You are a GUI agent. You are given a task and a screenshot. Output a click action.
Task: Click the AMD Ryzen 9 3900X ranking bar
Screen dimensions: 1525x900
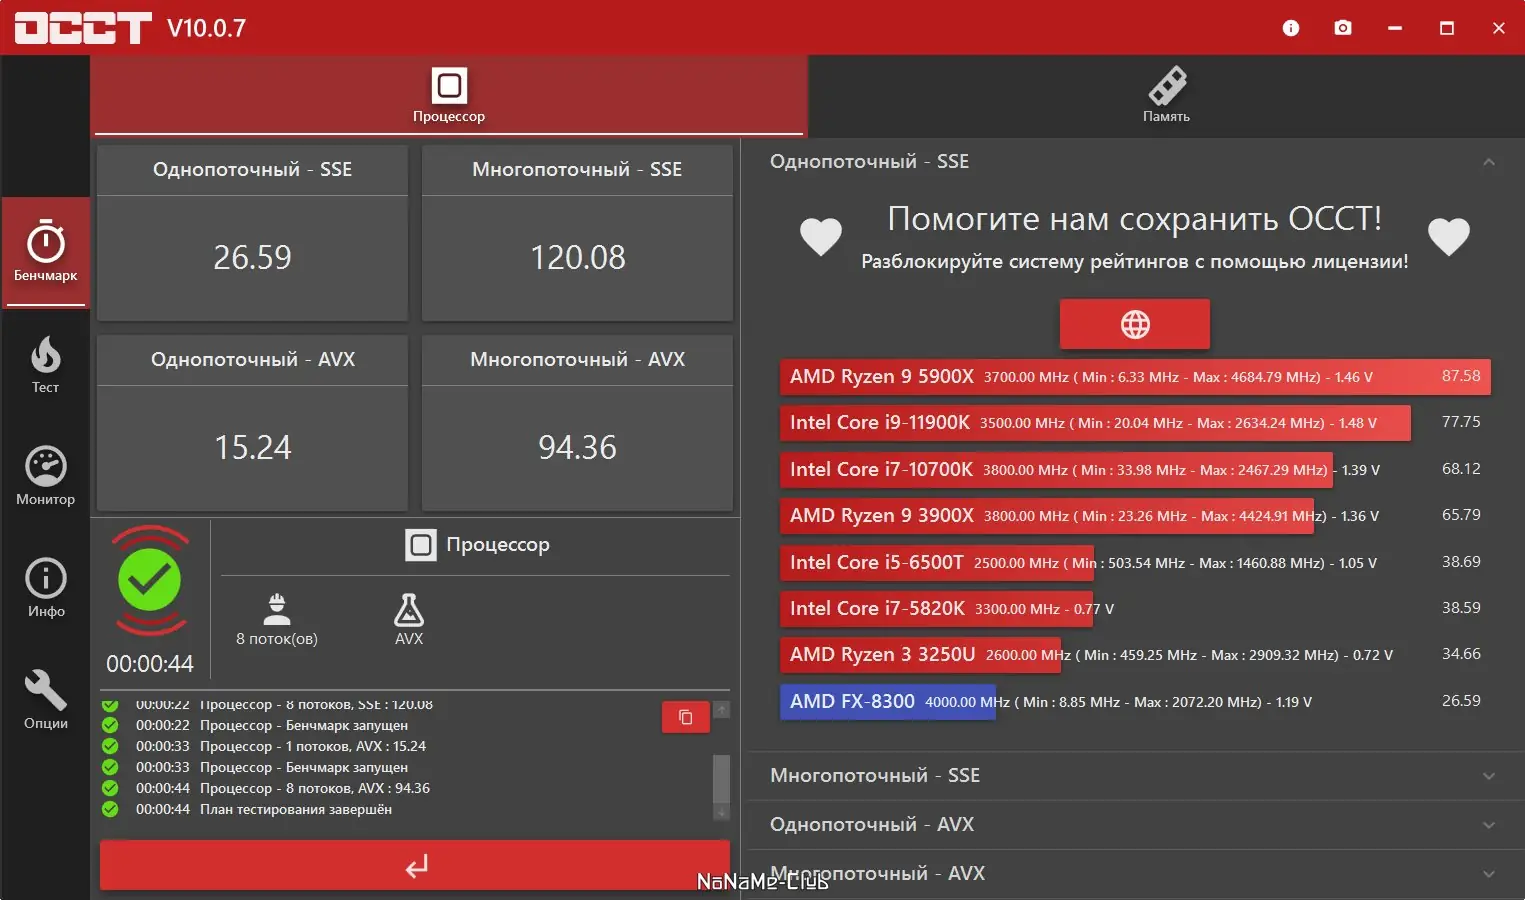click(1046, 516)
